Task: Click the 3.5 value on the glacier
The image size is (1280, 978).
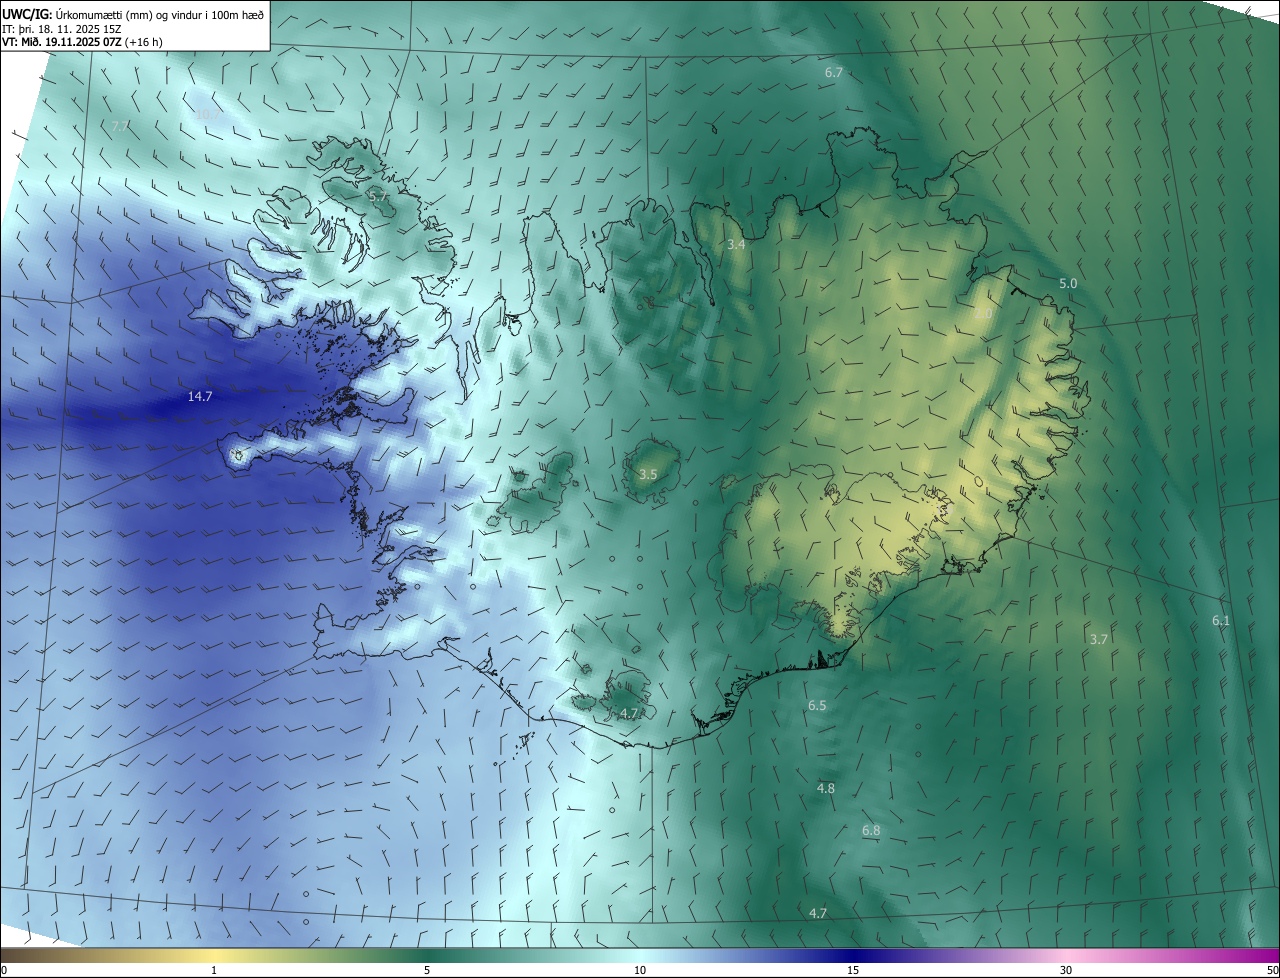Action: click(648, 474)
